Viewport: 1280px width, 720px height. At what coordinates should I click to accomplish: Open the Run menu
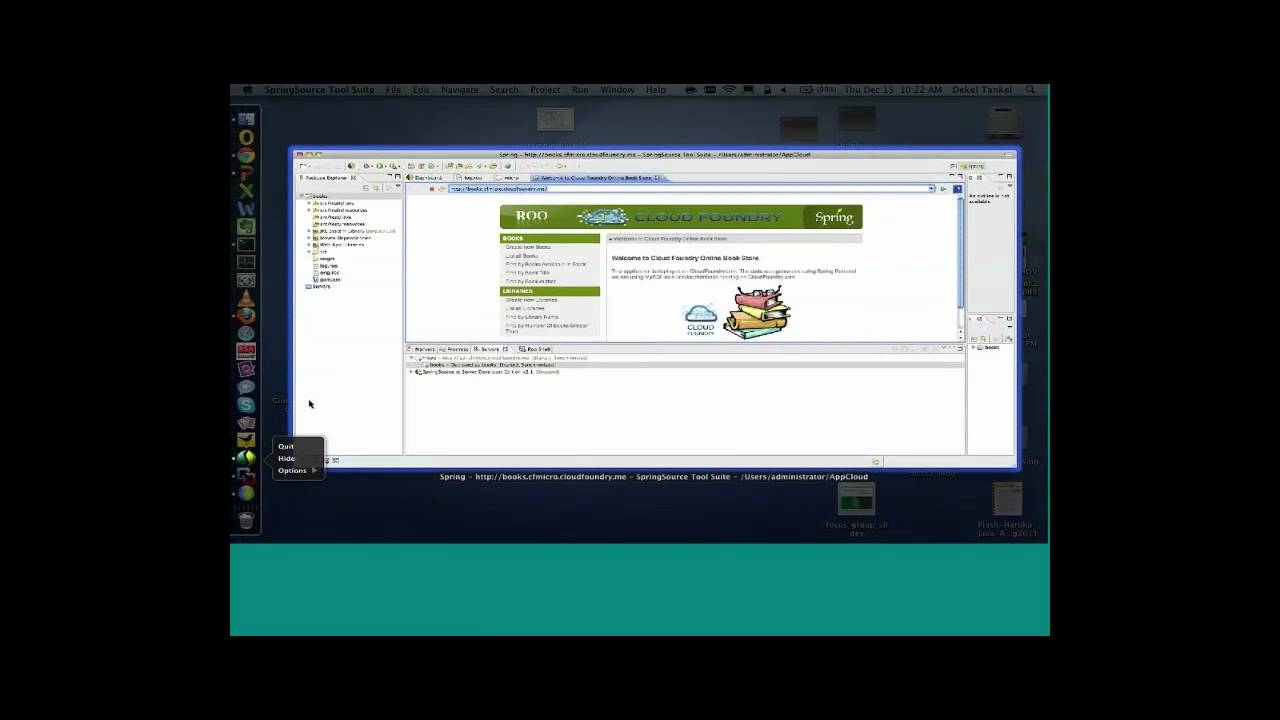(x=580, y=90)
